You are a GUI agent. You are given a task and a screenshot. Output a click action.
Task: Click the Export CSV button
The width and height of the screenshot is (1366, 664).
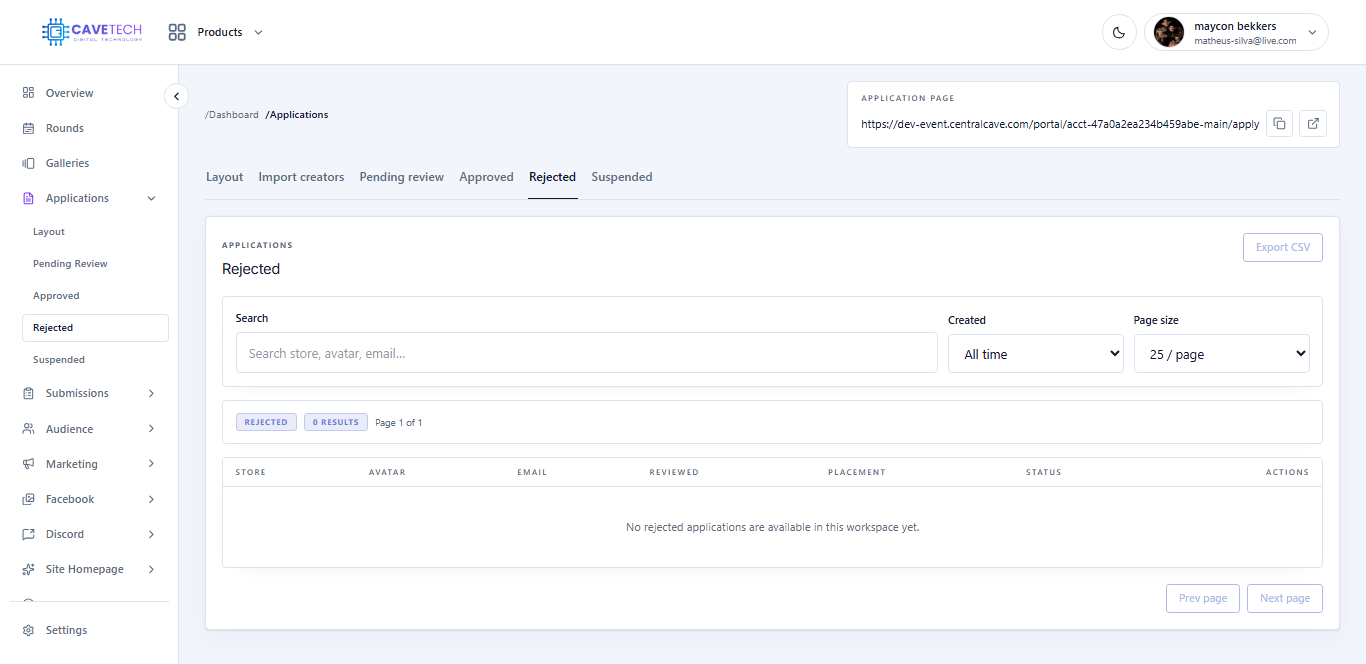tap(1283, 247)
